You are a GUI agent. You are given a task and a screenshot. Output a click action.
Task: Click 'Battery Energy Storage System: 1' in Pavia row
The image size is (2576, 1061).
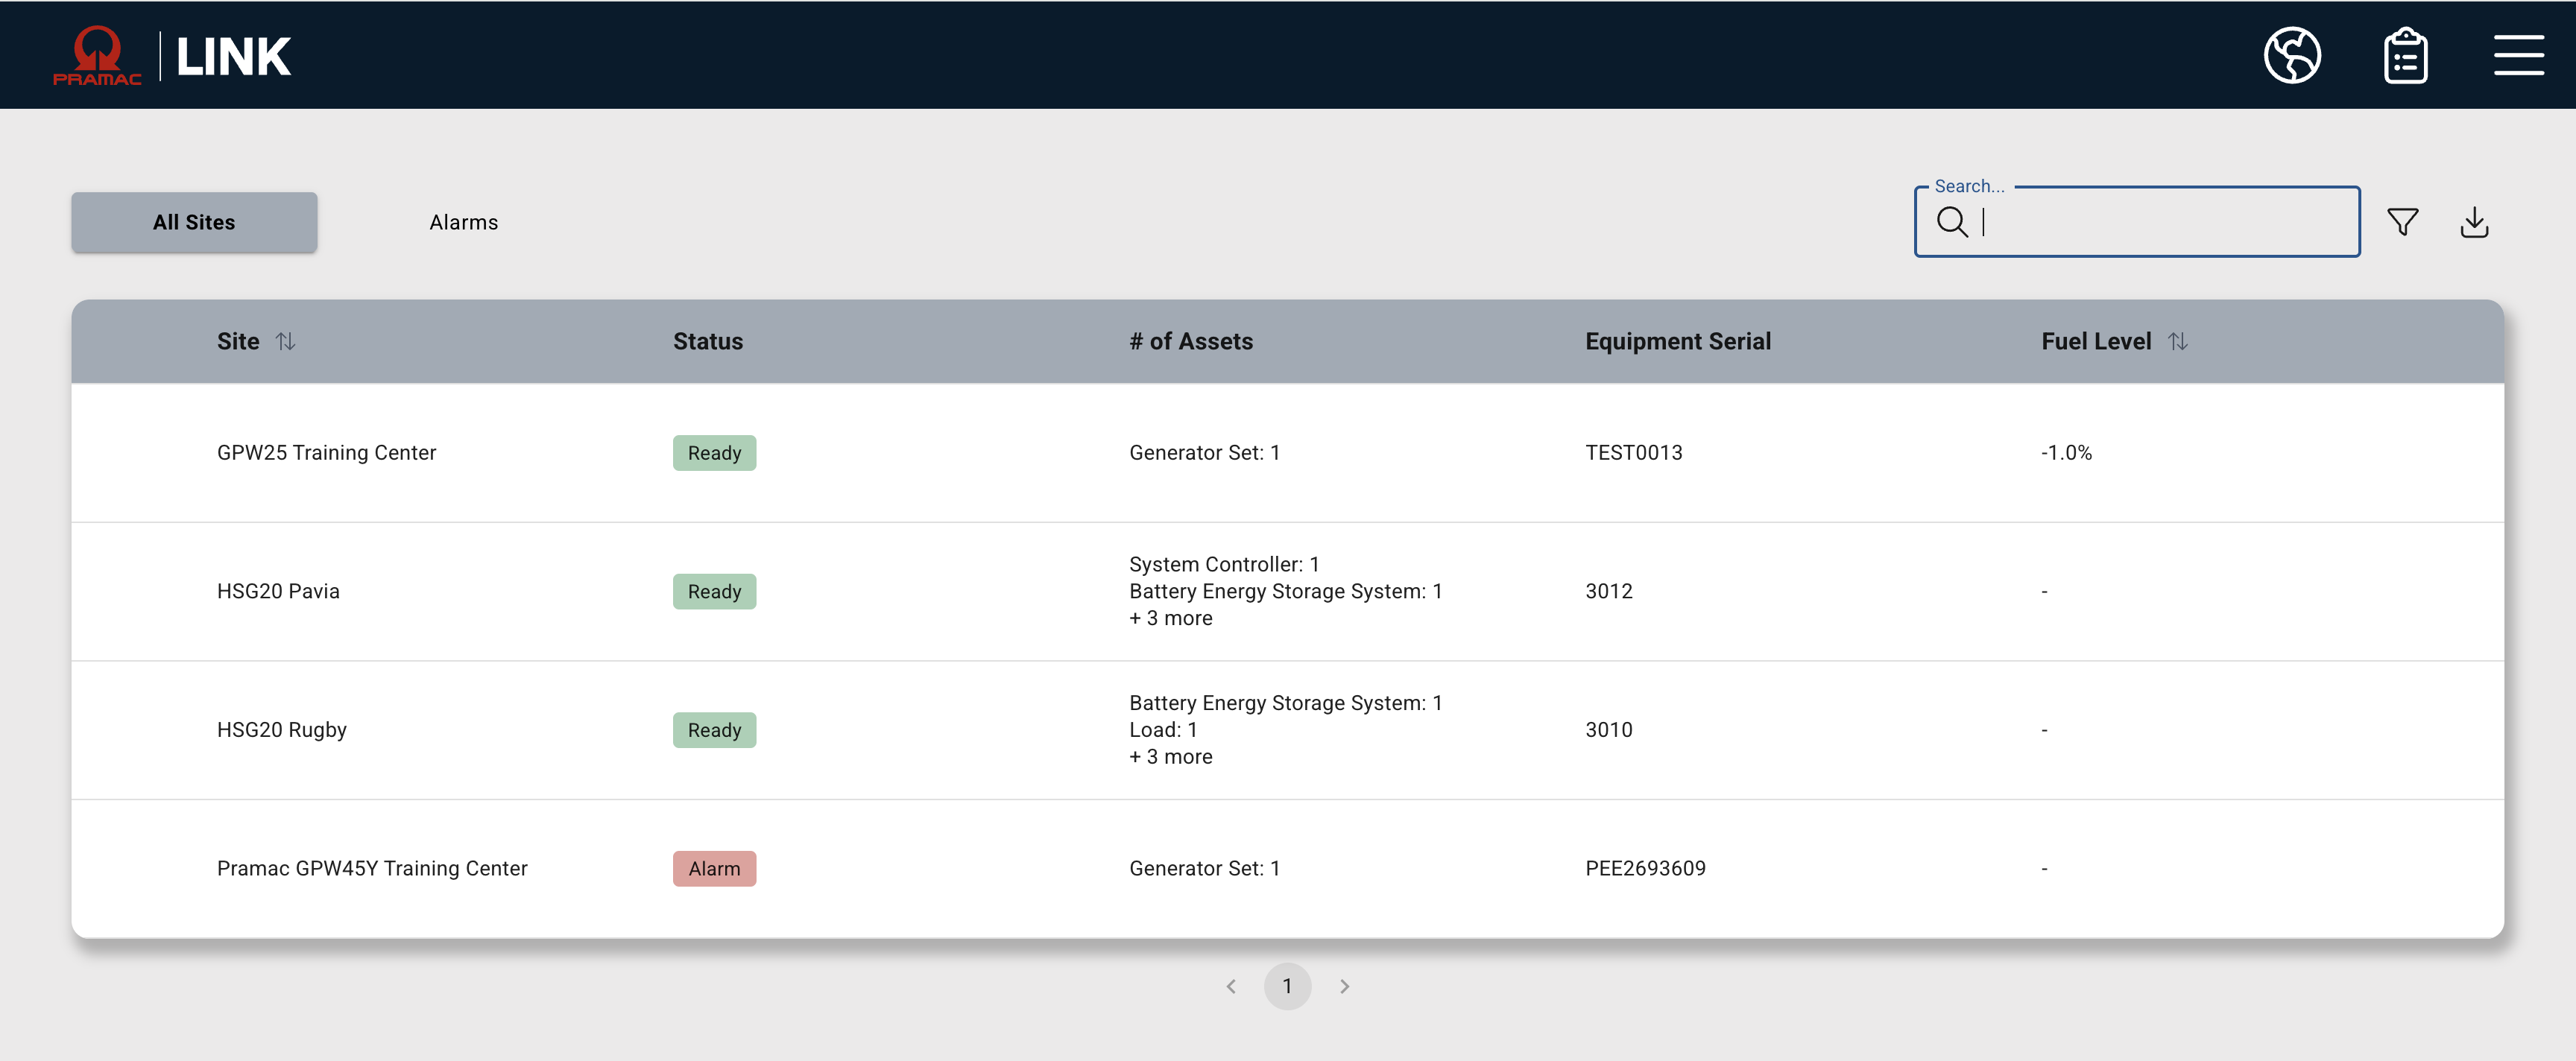pyautogui.click(x=1285, y=591)
